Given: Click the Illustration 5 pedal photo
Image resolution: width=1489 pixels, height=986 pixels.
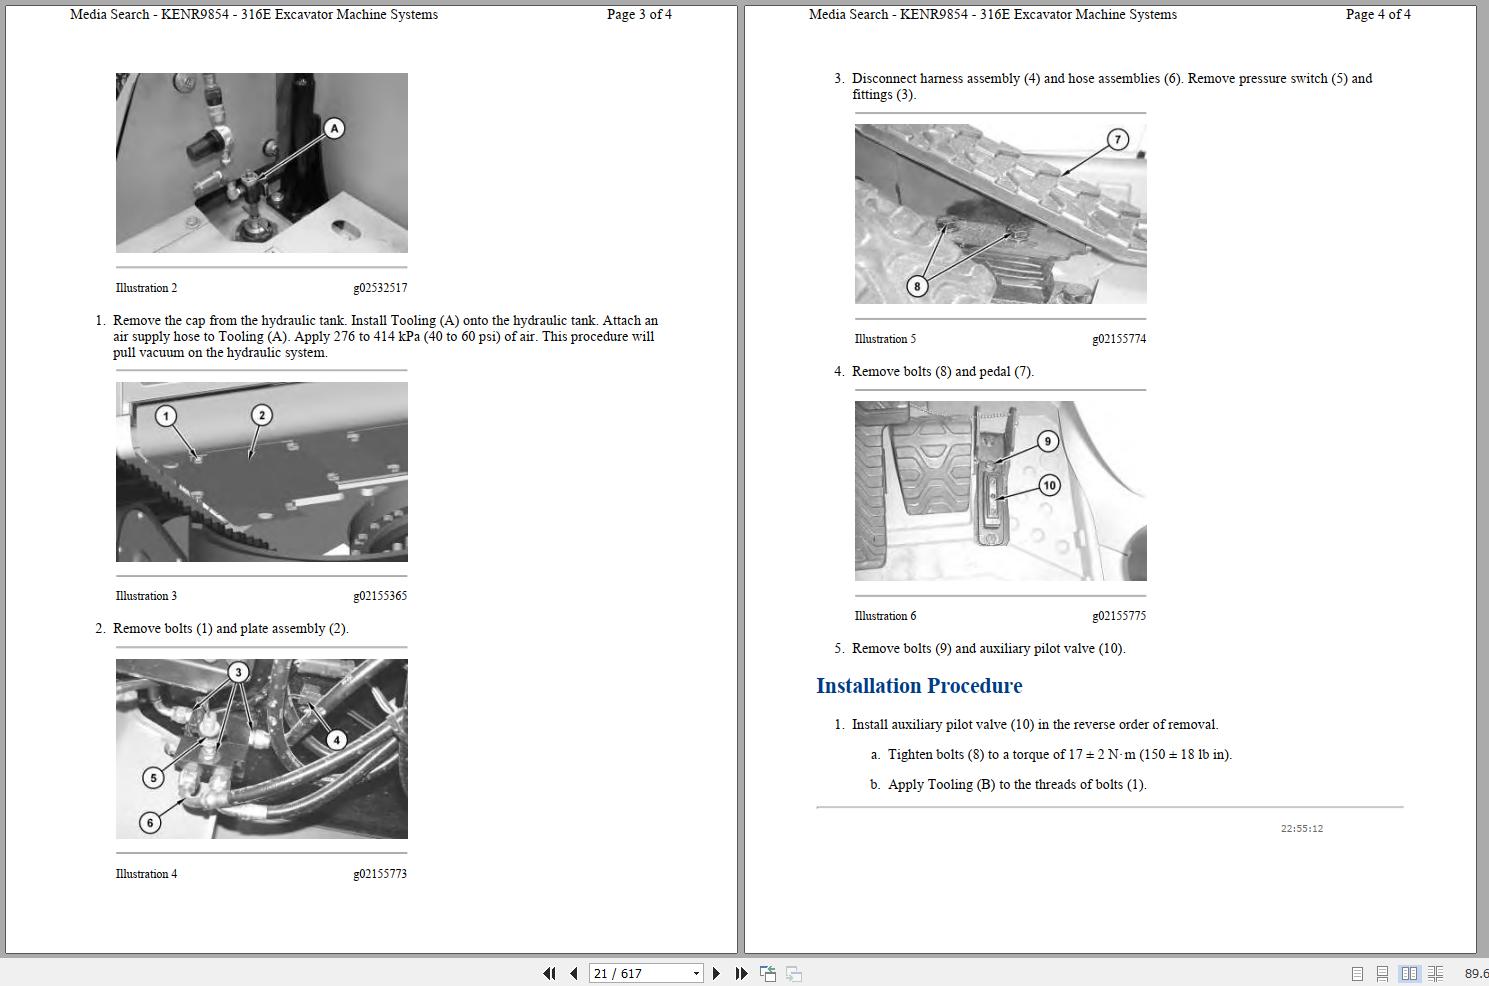Looking at the screenshot, I should click(1001, 214).
